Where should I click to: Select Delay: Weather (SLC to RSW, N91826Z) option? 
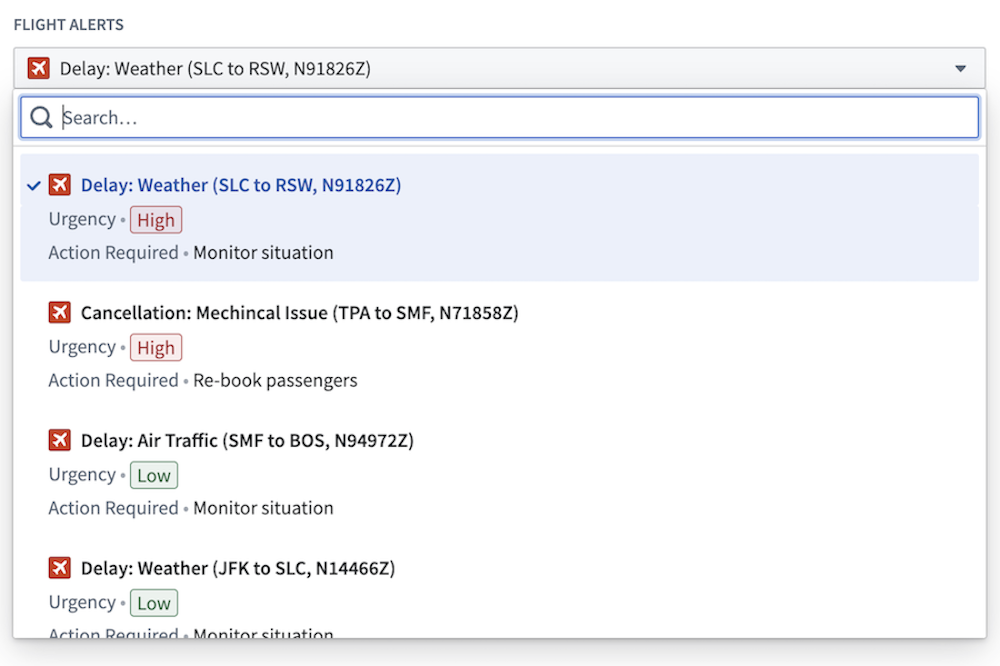point(499,218)
